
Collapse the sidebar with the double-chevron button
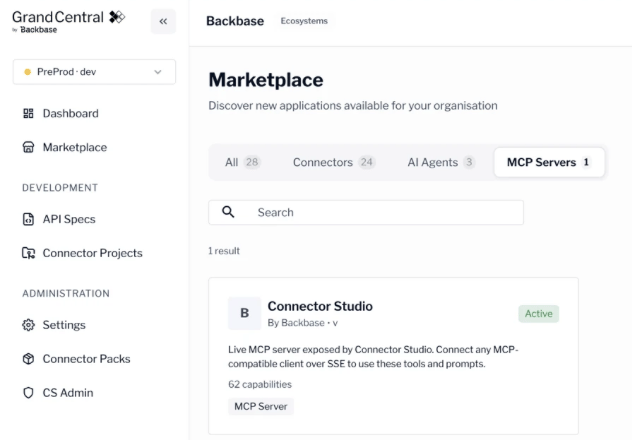click(x=163, y=21)
